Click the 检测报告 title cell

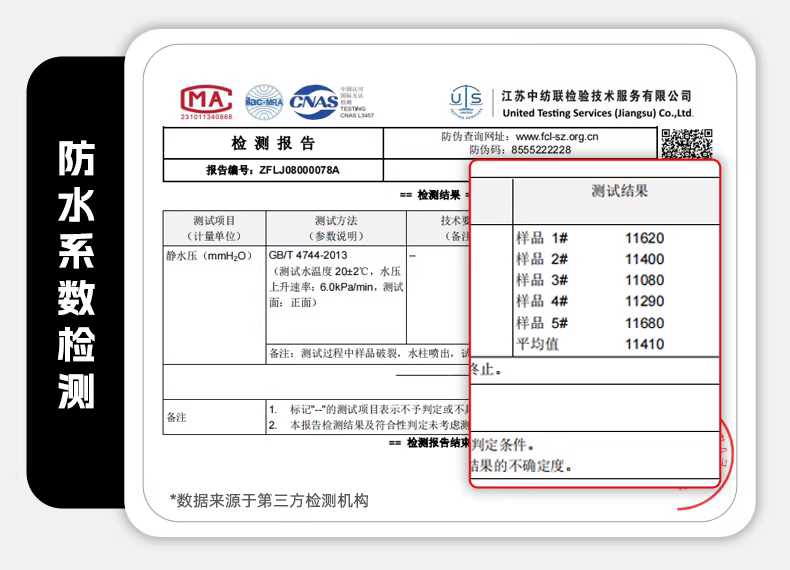point(272,143)
